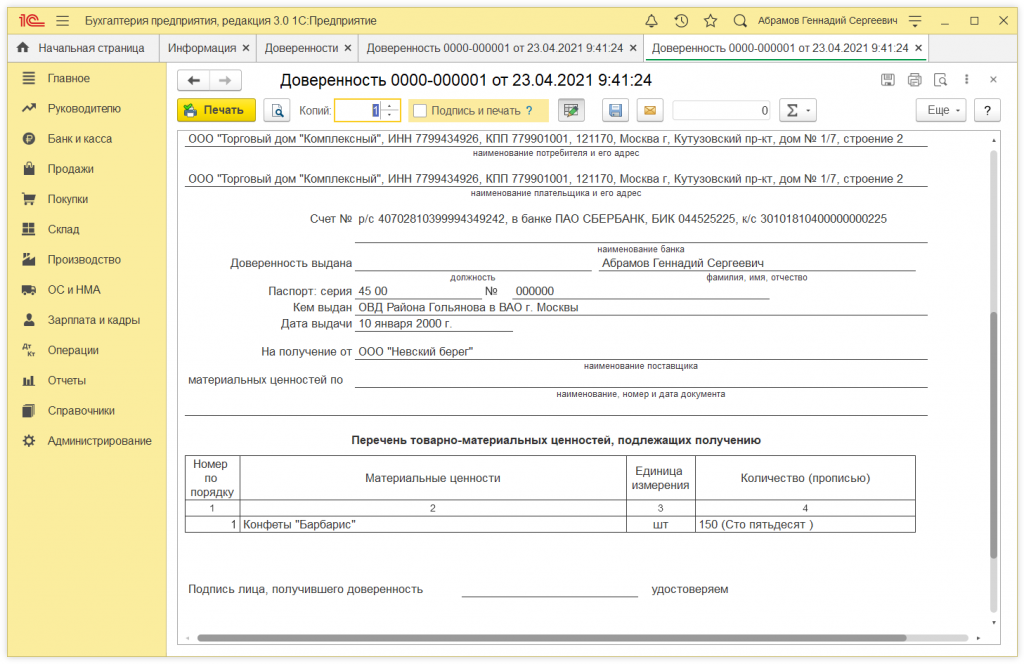Click the horizontal scrollbar of the document
This screenshot has width=1024, height=664.
550,637
